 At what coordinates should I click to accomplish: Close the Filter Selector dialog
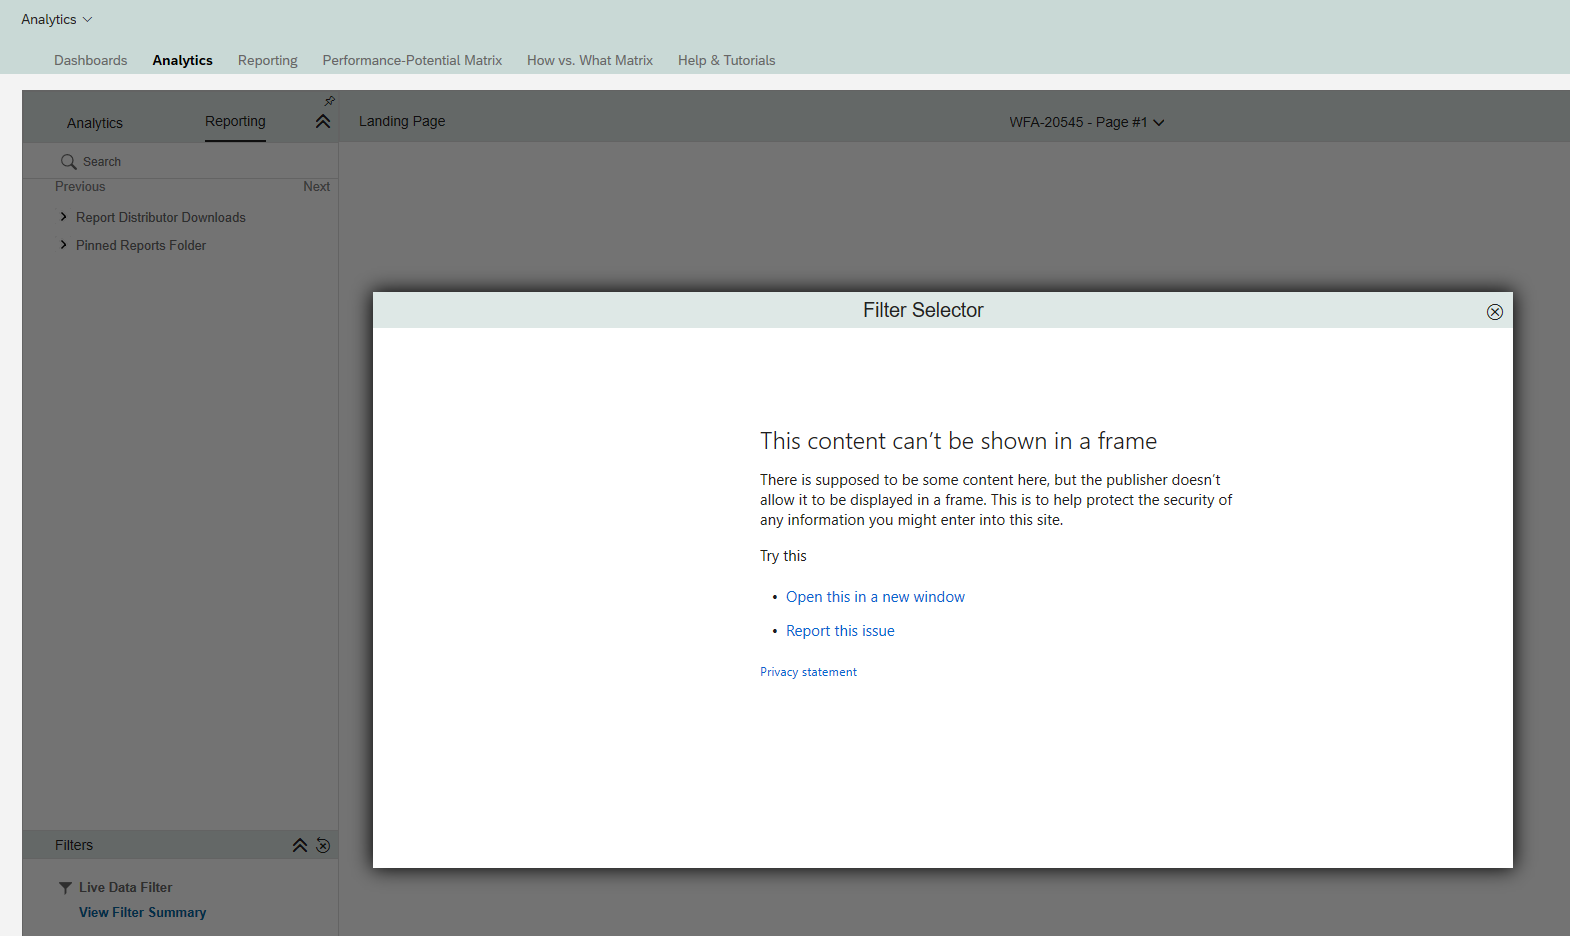point(1495,312)
